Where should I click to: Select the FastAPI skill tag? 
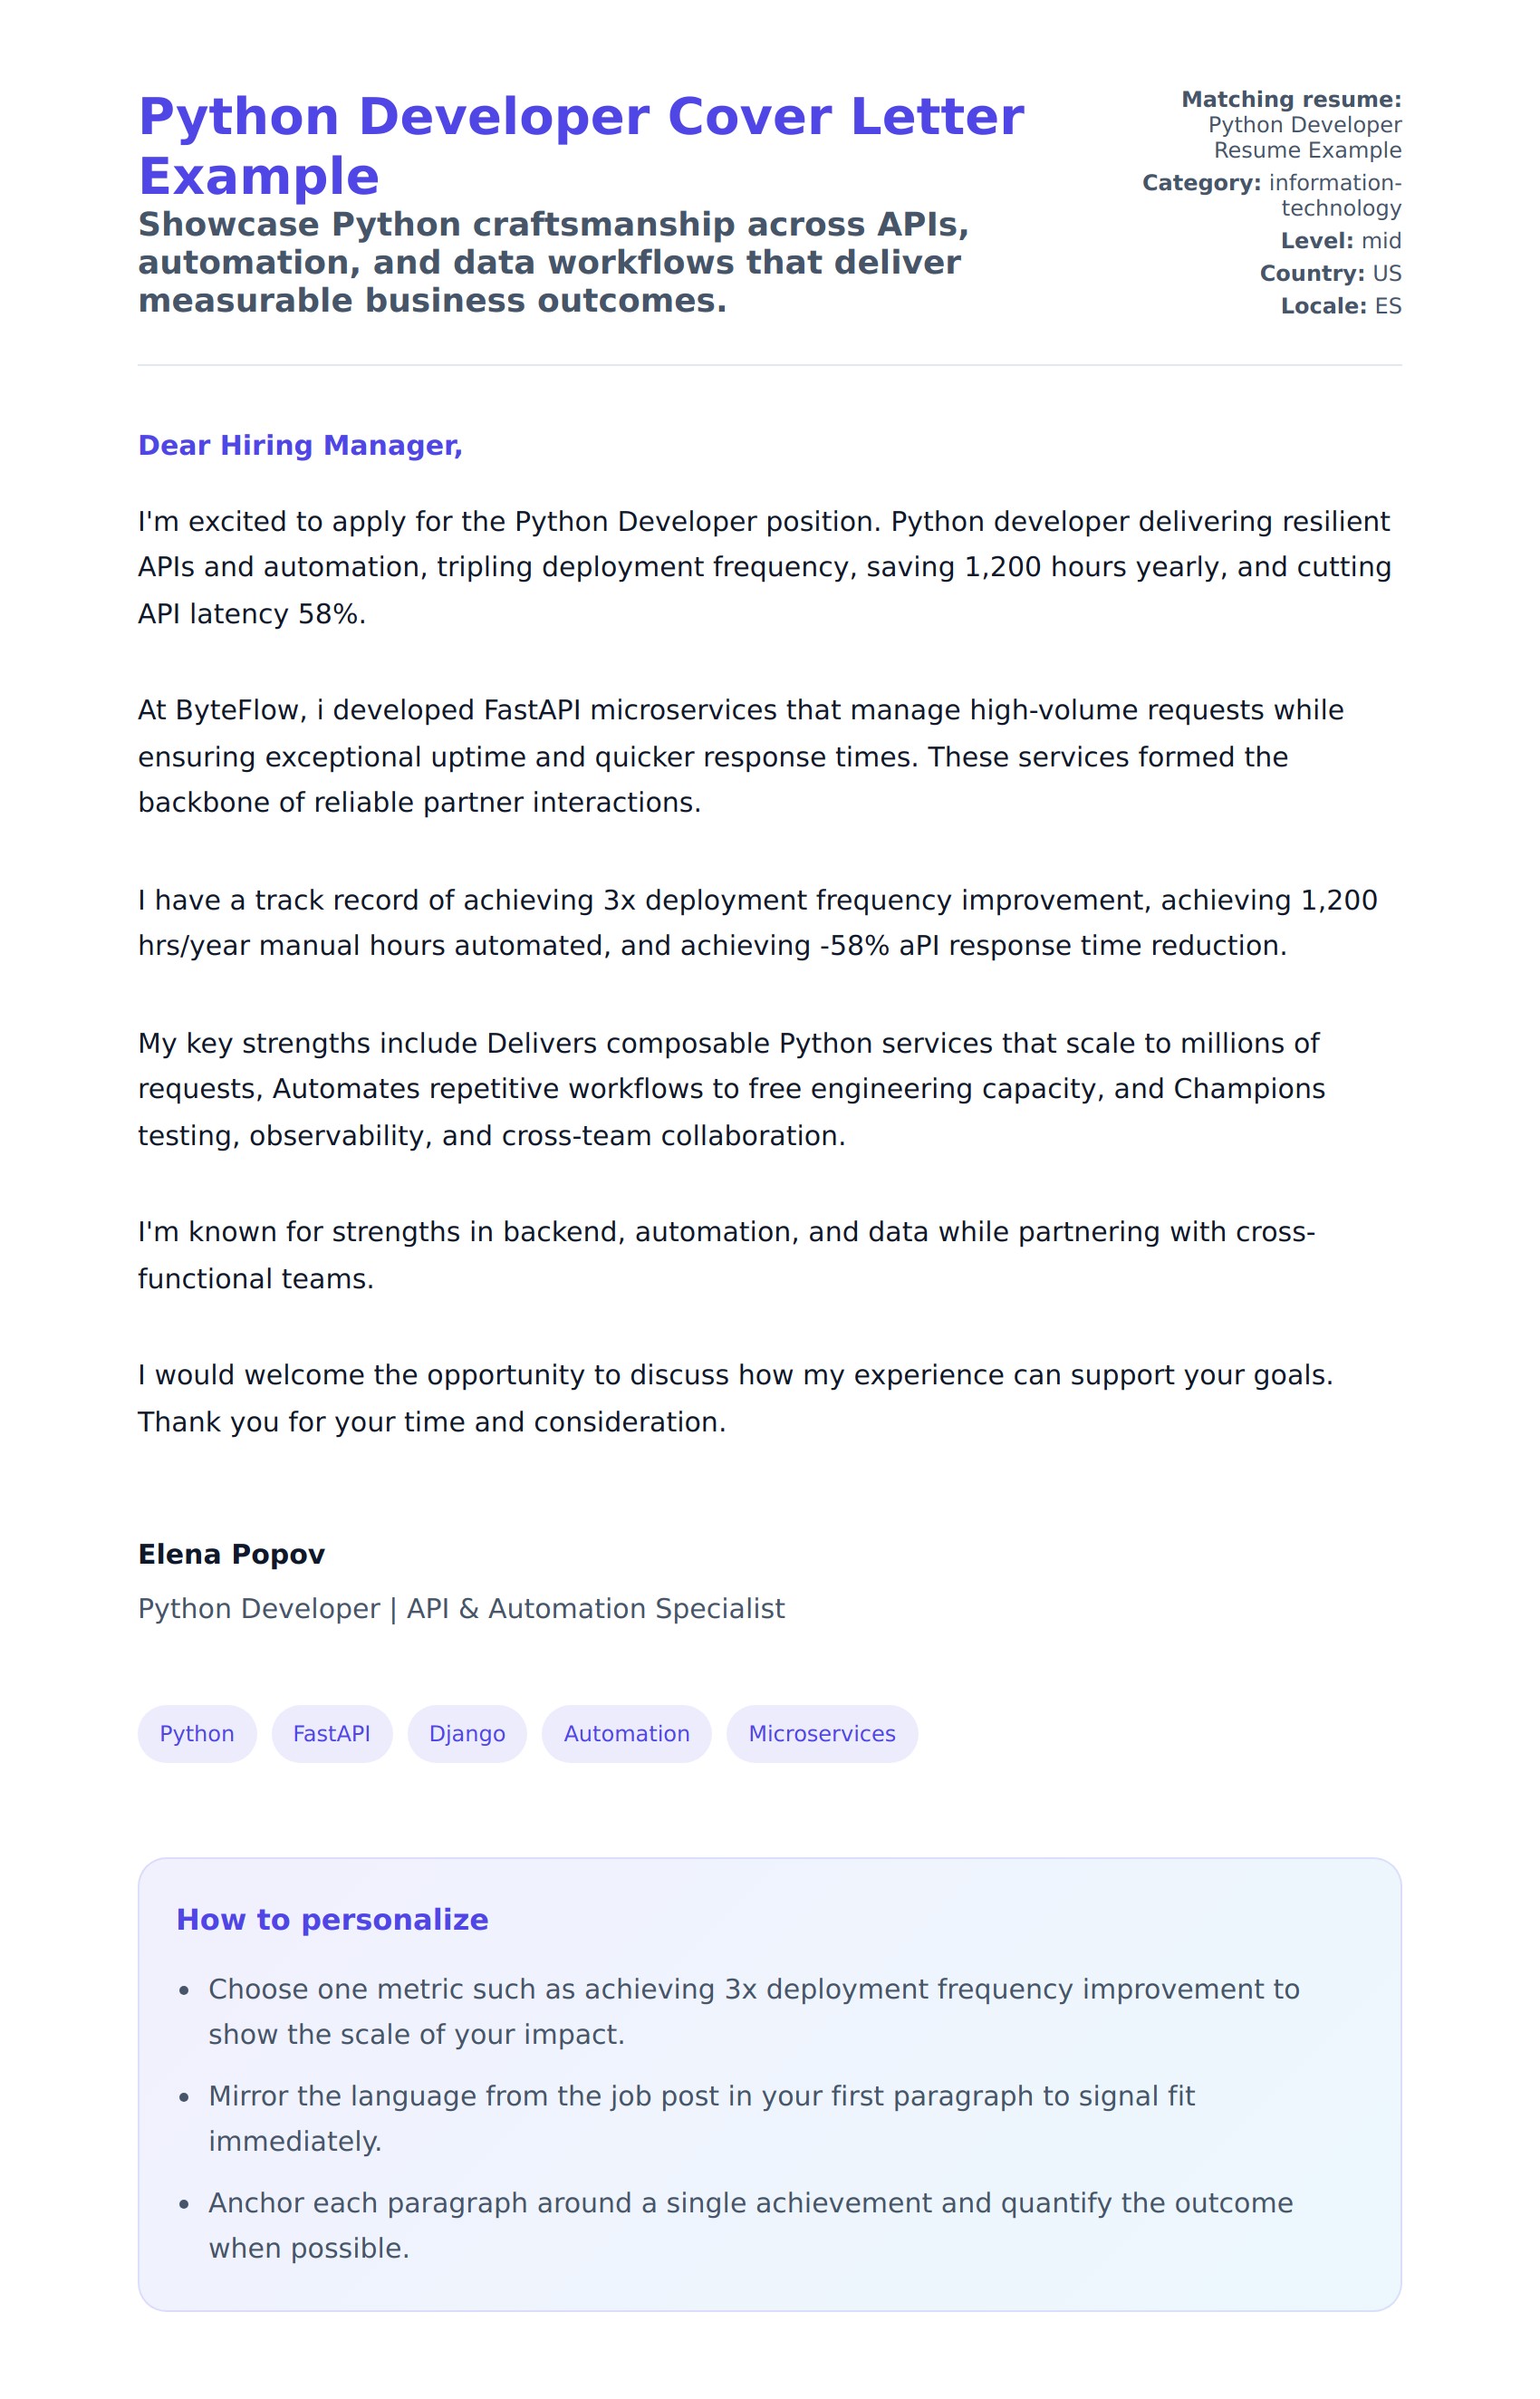[331, 1733]
